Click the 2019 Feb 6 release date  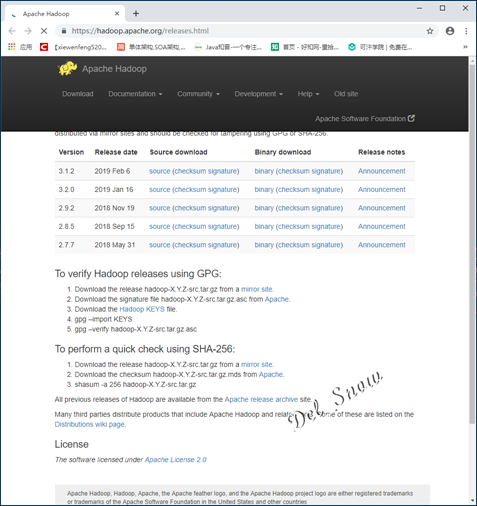coord(112,171)
